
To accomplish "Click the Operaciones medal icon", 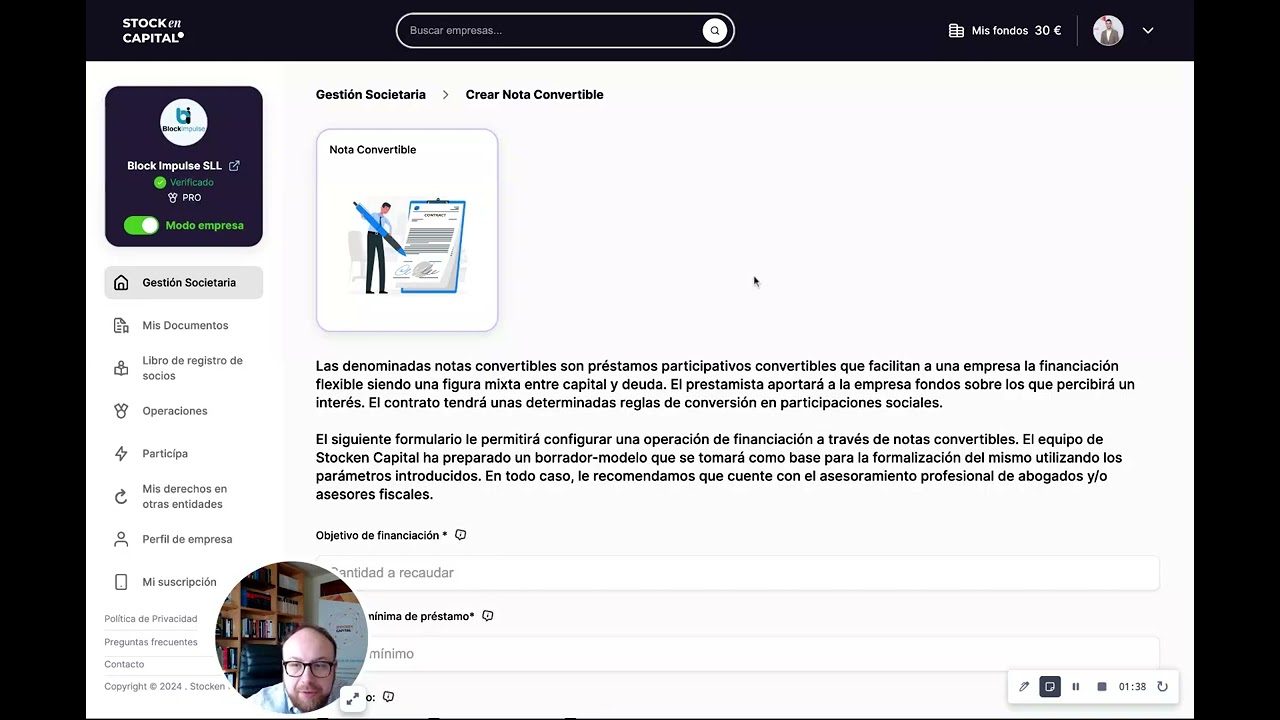I will click(x=121, y=411).
